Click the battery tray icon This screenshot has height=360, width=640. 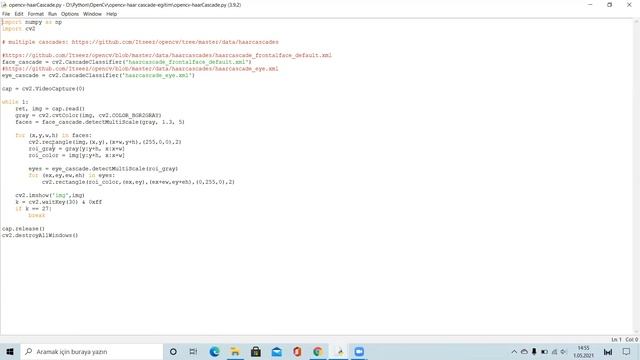[544, 351]
